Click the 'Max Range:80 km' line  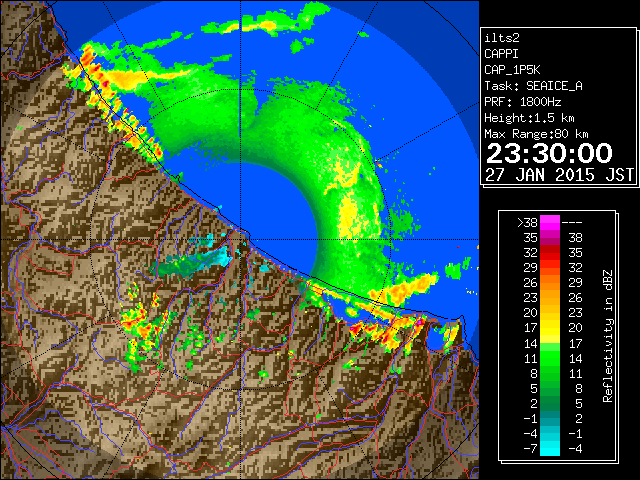[x=536, y=134]
